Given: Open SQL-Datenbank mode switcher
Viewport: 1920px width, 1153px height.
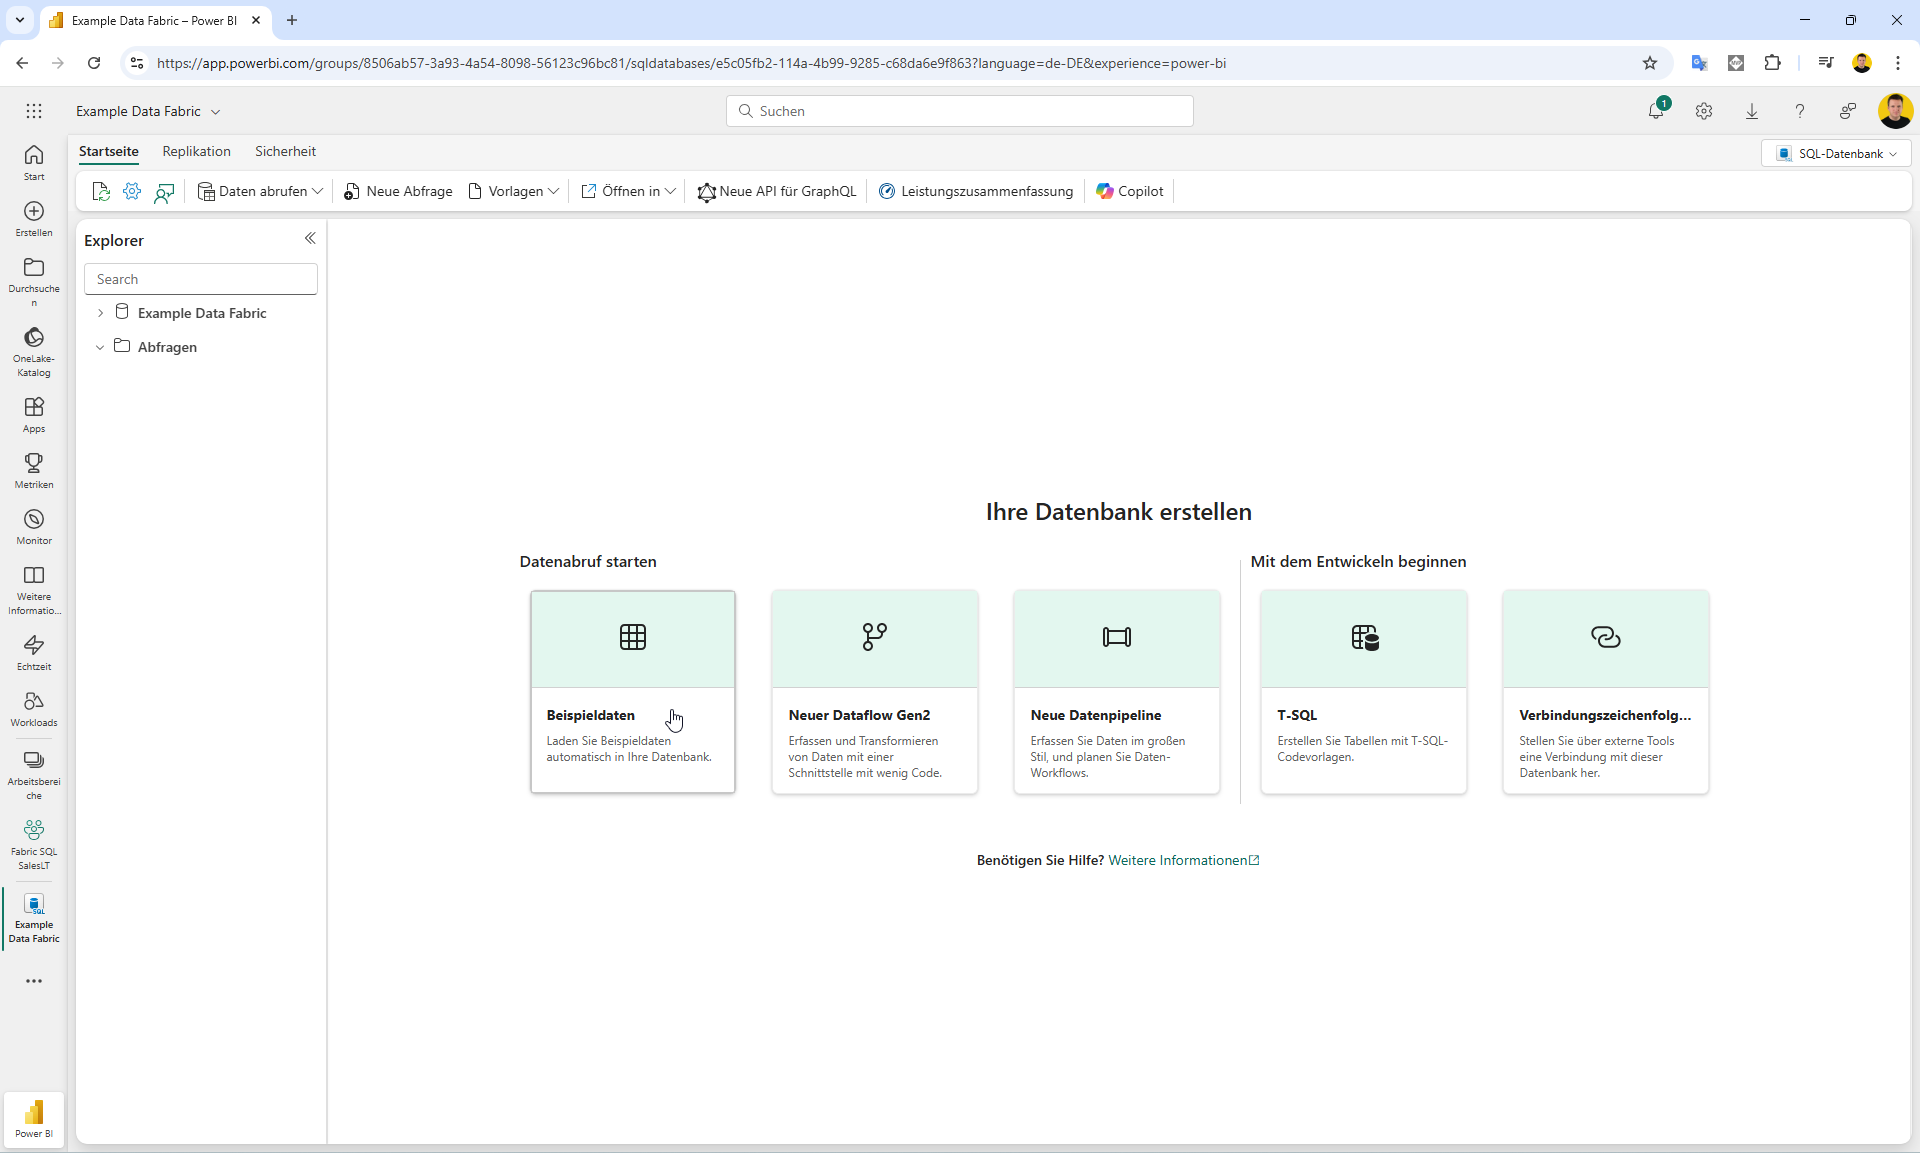Looking at the screenshot, I should click(1837, 153).
